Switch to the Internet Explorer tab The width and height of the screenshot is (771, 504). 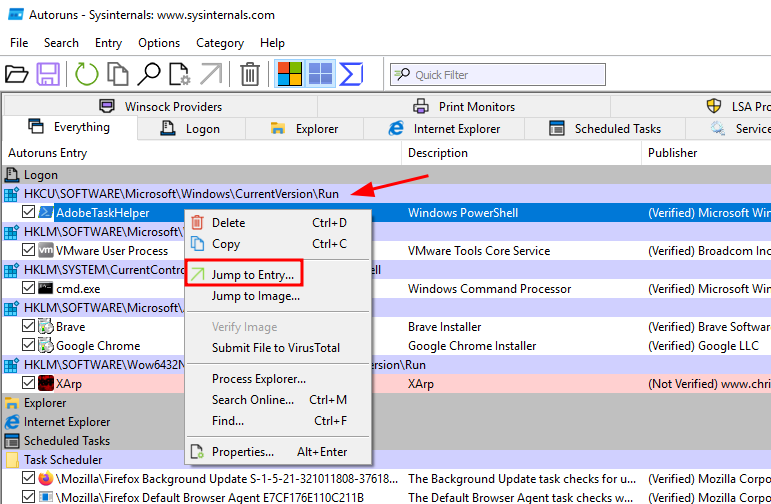point(444,129)
